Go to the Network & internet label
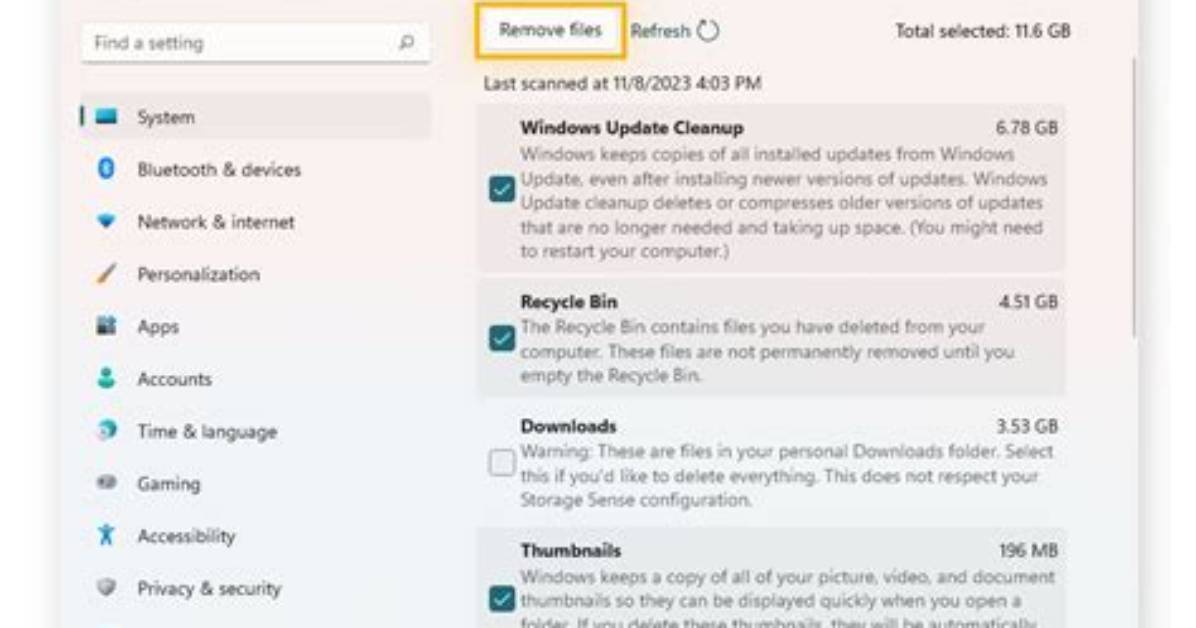The width and height of the screenshot is (1196, 628). click(x=216, y=222)
